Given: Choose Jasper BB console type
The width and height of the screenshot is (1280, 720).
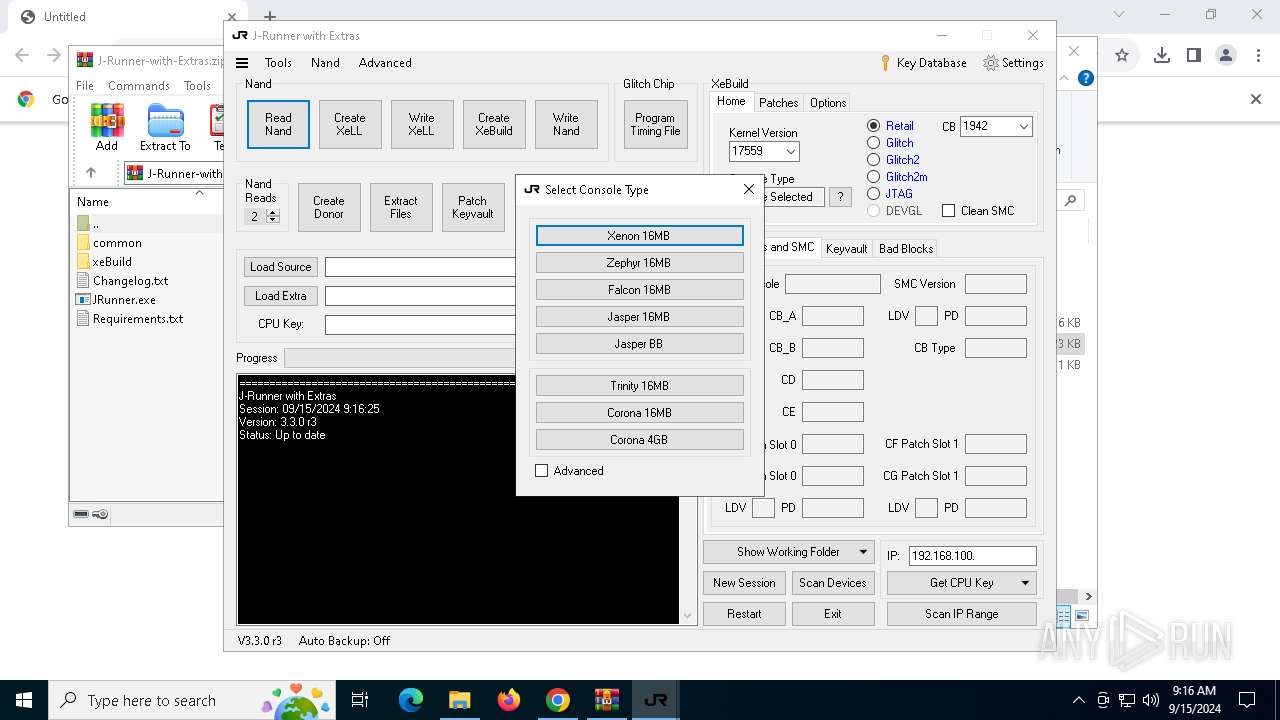Looking at the screenshot, I should [x=639, y=344].
